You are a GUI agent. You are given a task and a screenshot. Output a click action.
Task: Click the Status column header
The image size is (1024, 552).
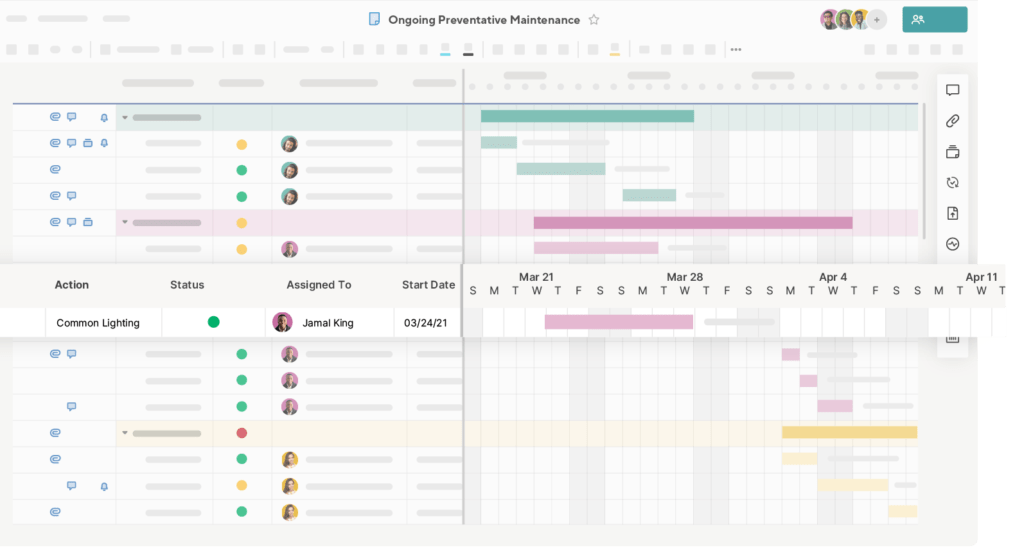[187, 285]
